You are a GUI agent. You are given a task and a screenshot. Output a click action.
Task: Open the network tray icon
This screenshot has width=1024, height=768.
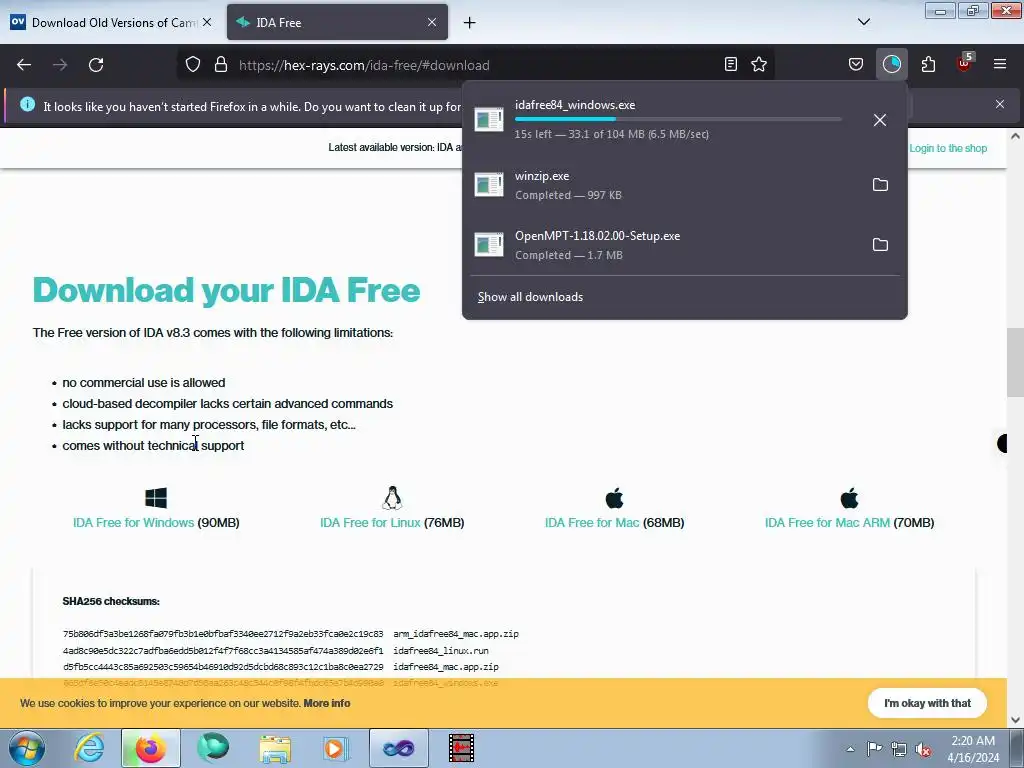pos(899,750)
